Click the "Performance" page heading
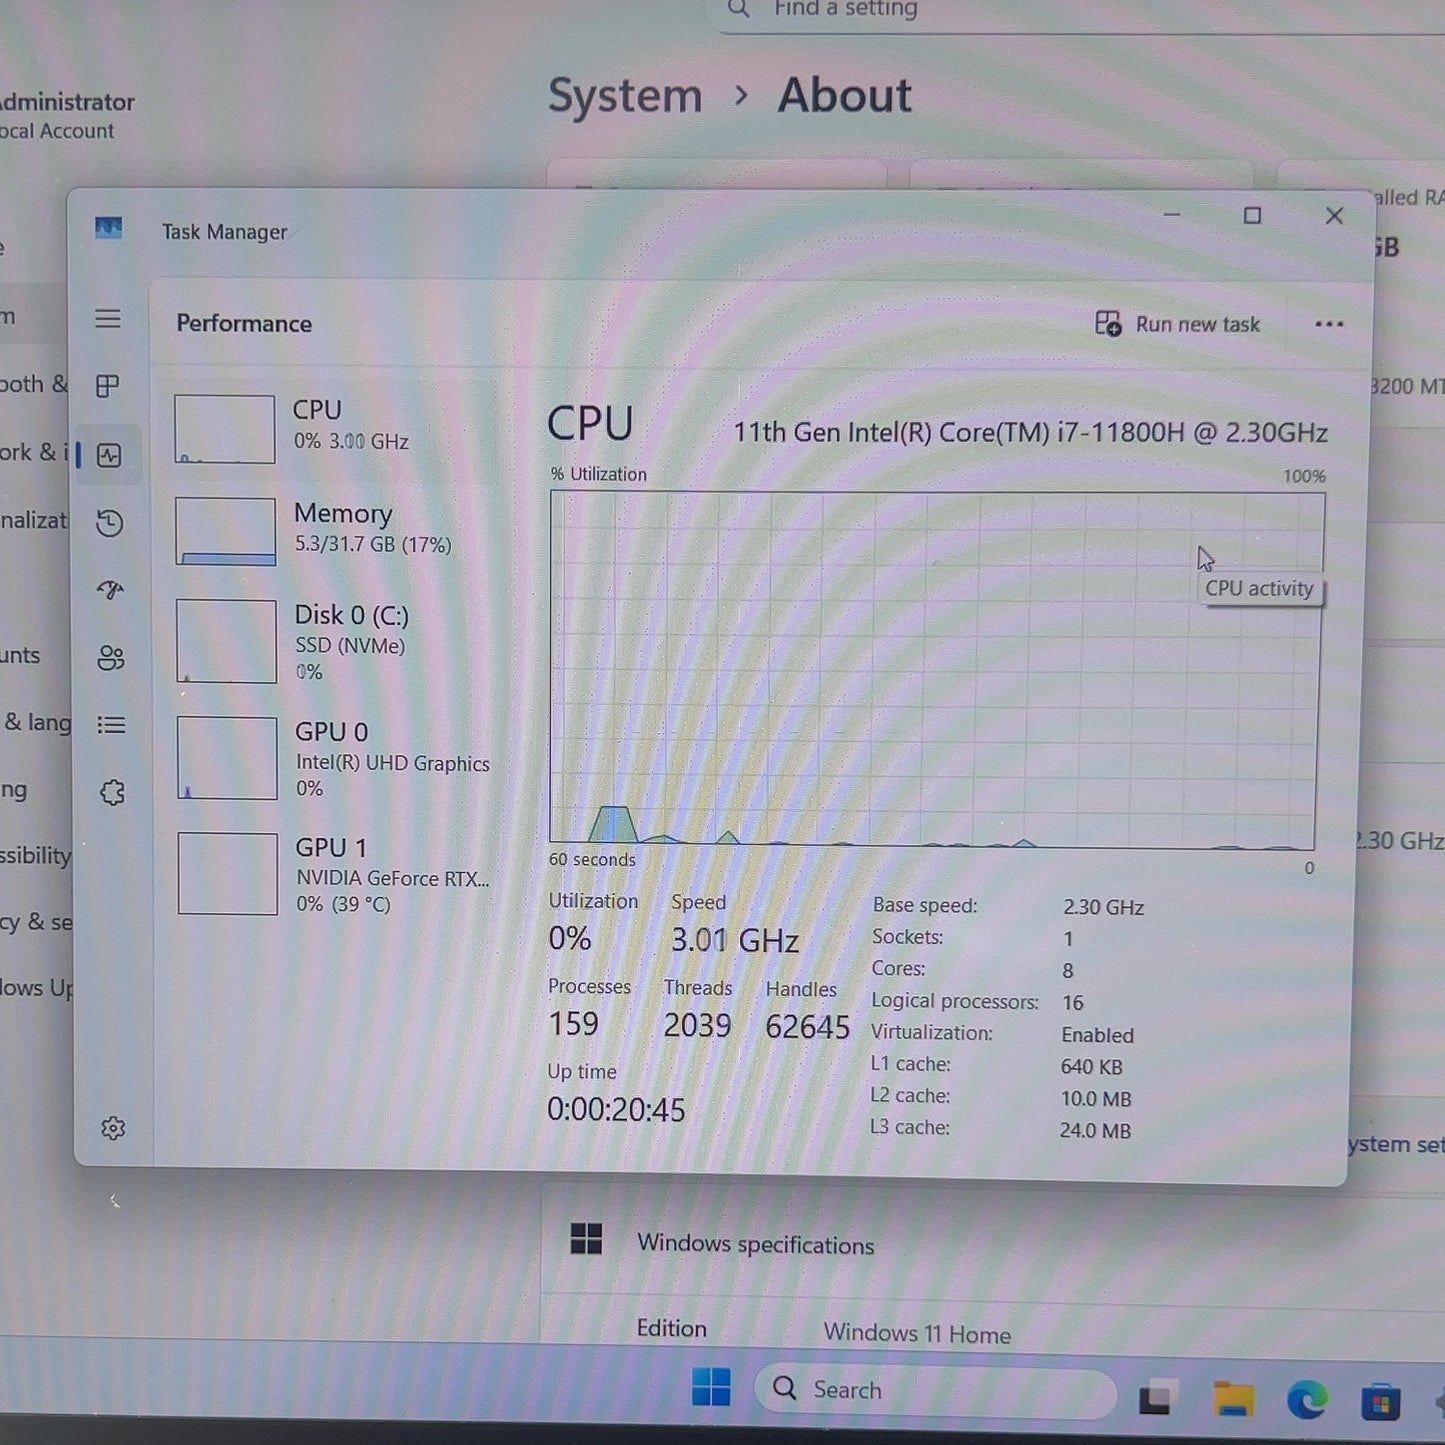 pyautogui.click(x=244, y=323)
